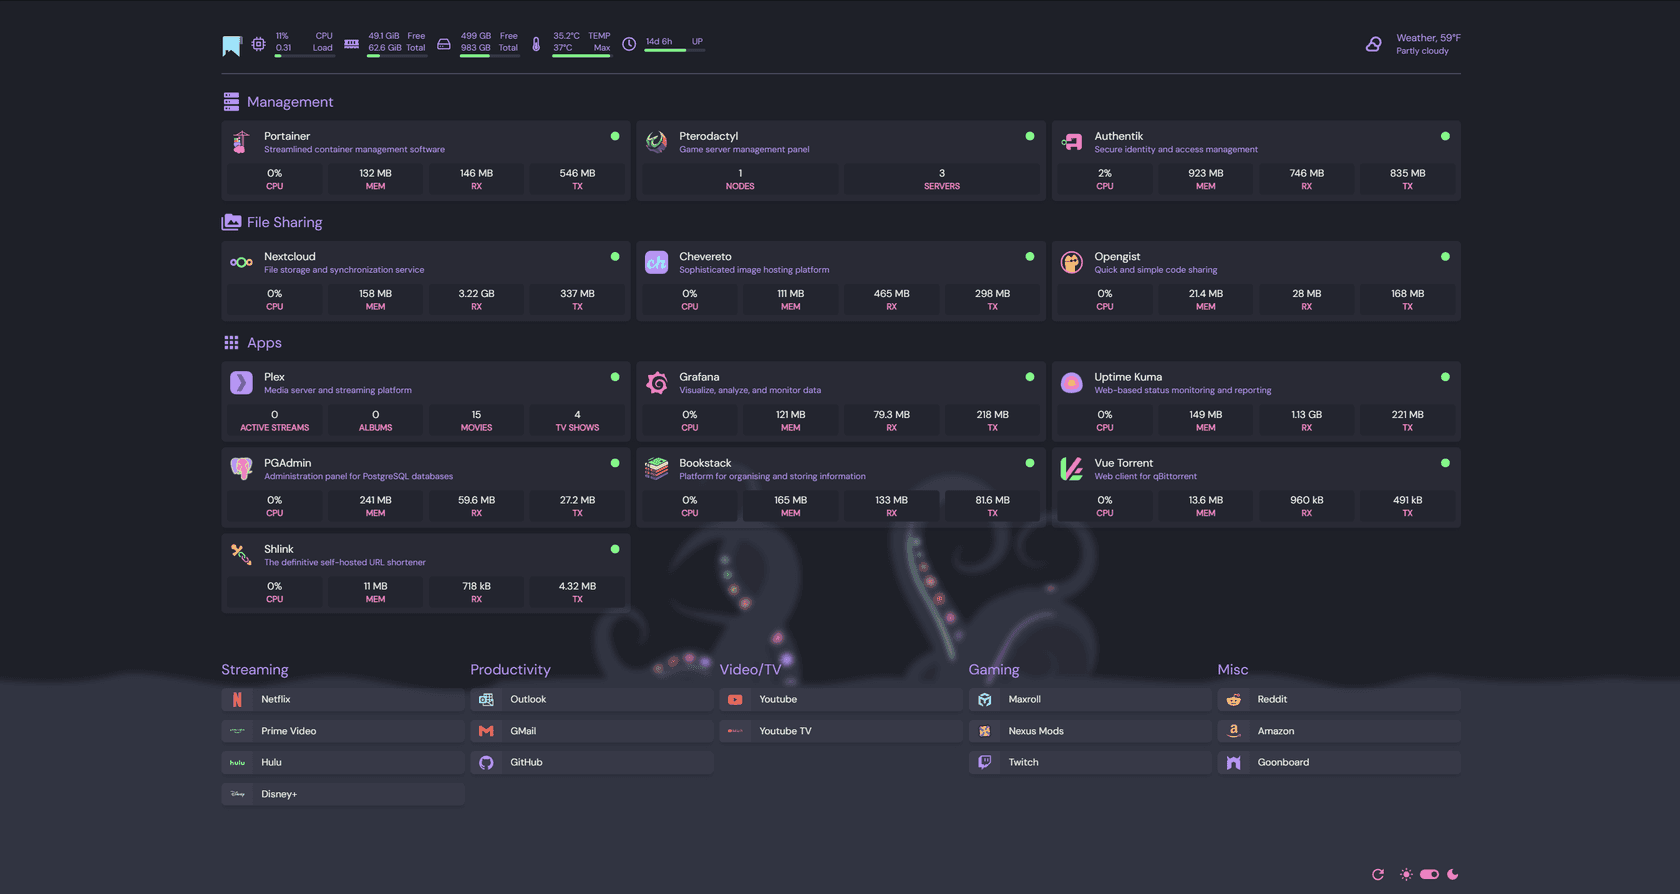This screenshot has height=894, width=1680.
Task: Open the Pterodactyl service icon
Action: (656, 142)
